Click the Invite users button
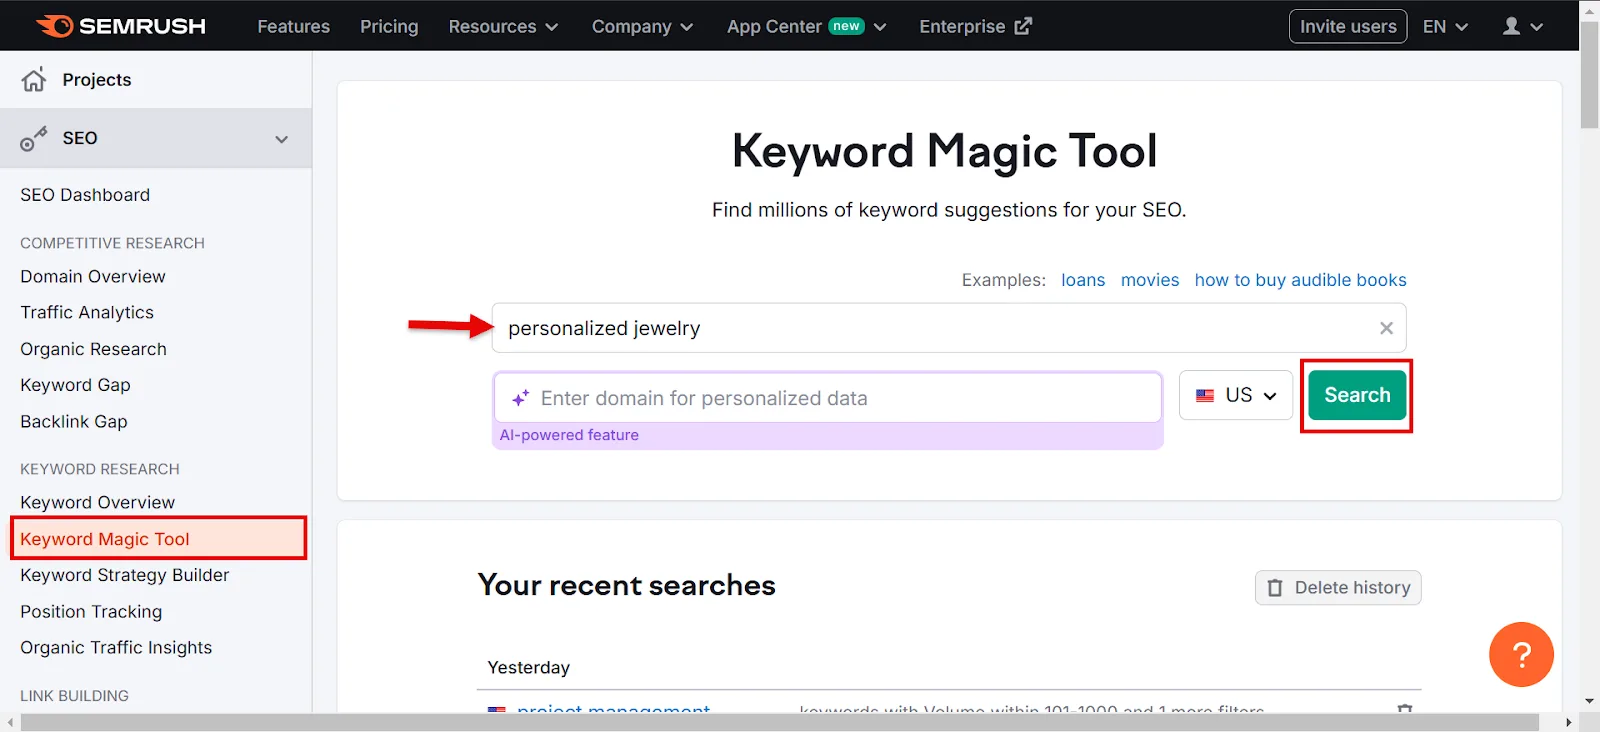This screenshot has height=732, width=1600. pyautogui.click(x=1348, y=26)
